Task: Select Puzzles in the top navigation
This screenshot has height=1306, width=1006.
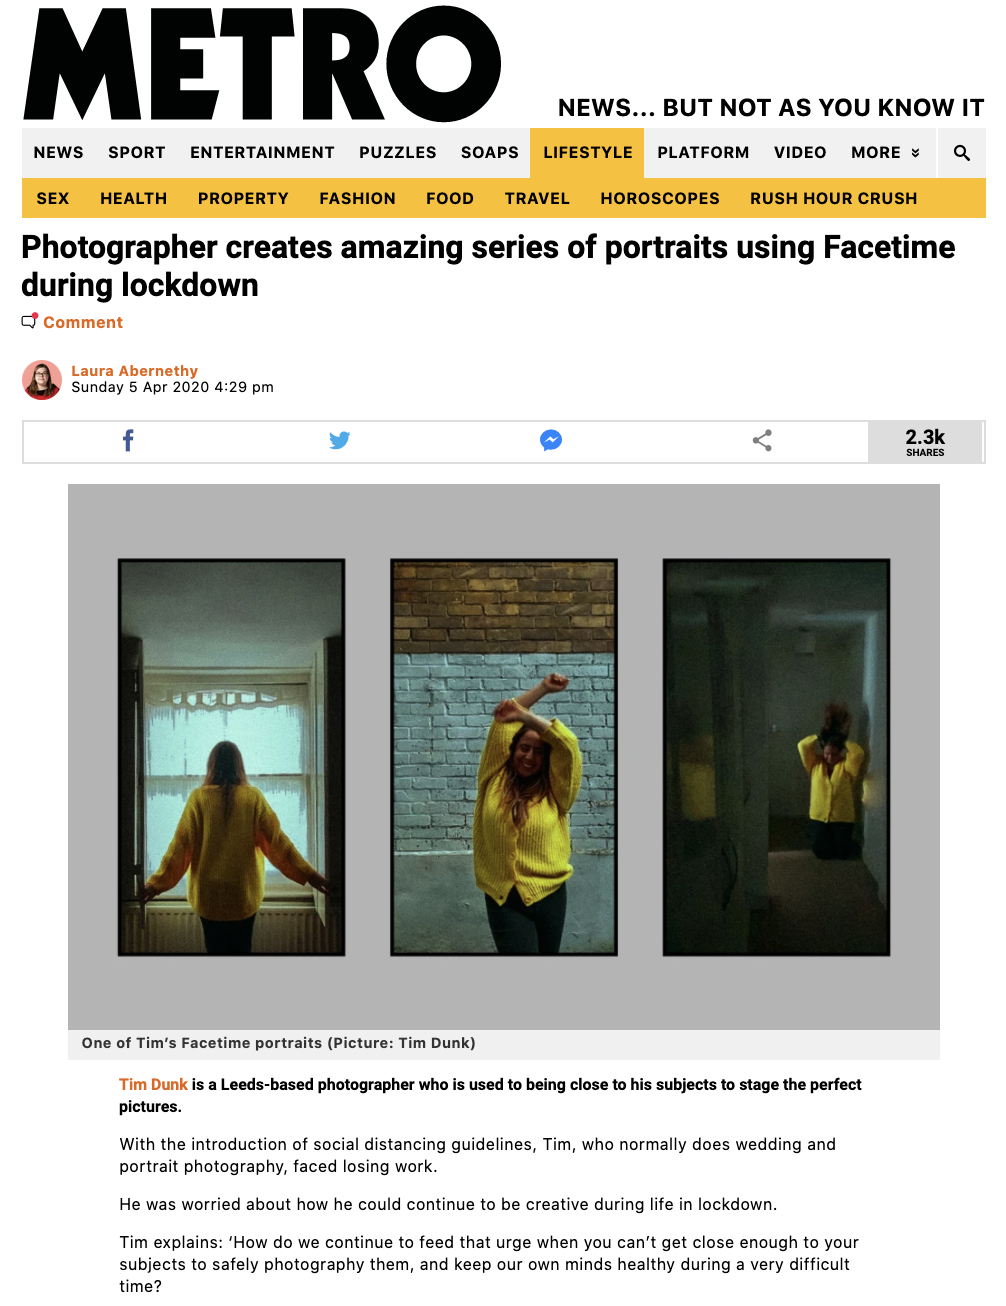Action: [398, 153]
